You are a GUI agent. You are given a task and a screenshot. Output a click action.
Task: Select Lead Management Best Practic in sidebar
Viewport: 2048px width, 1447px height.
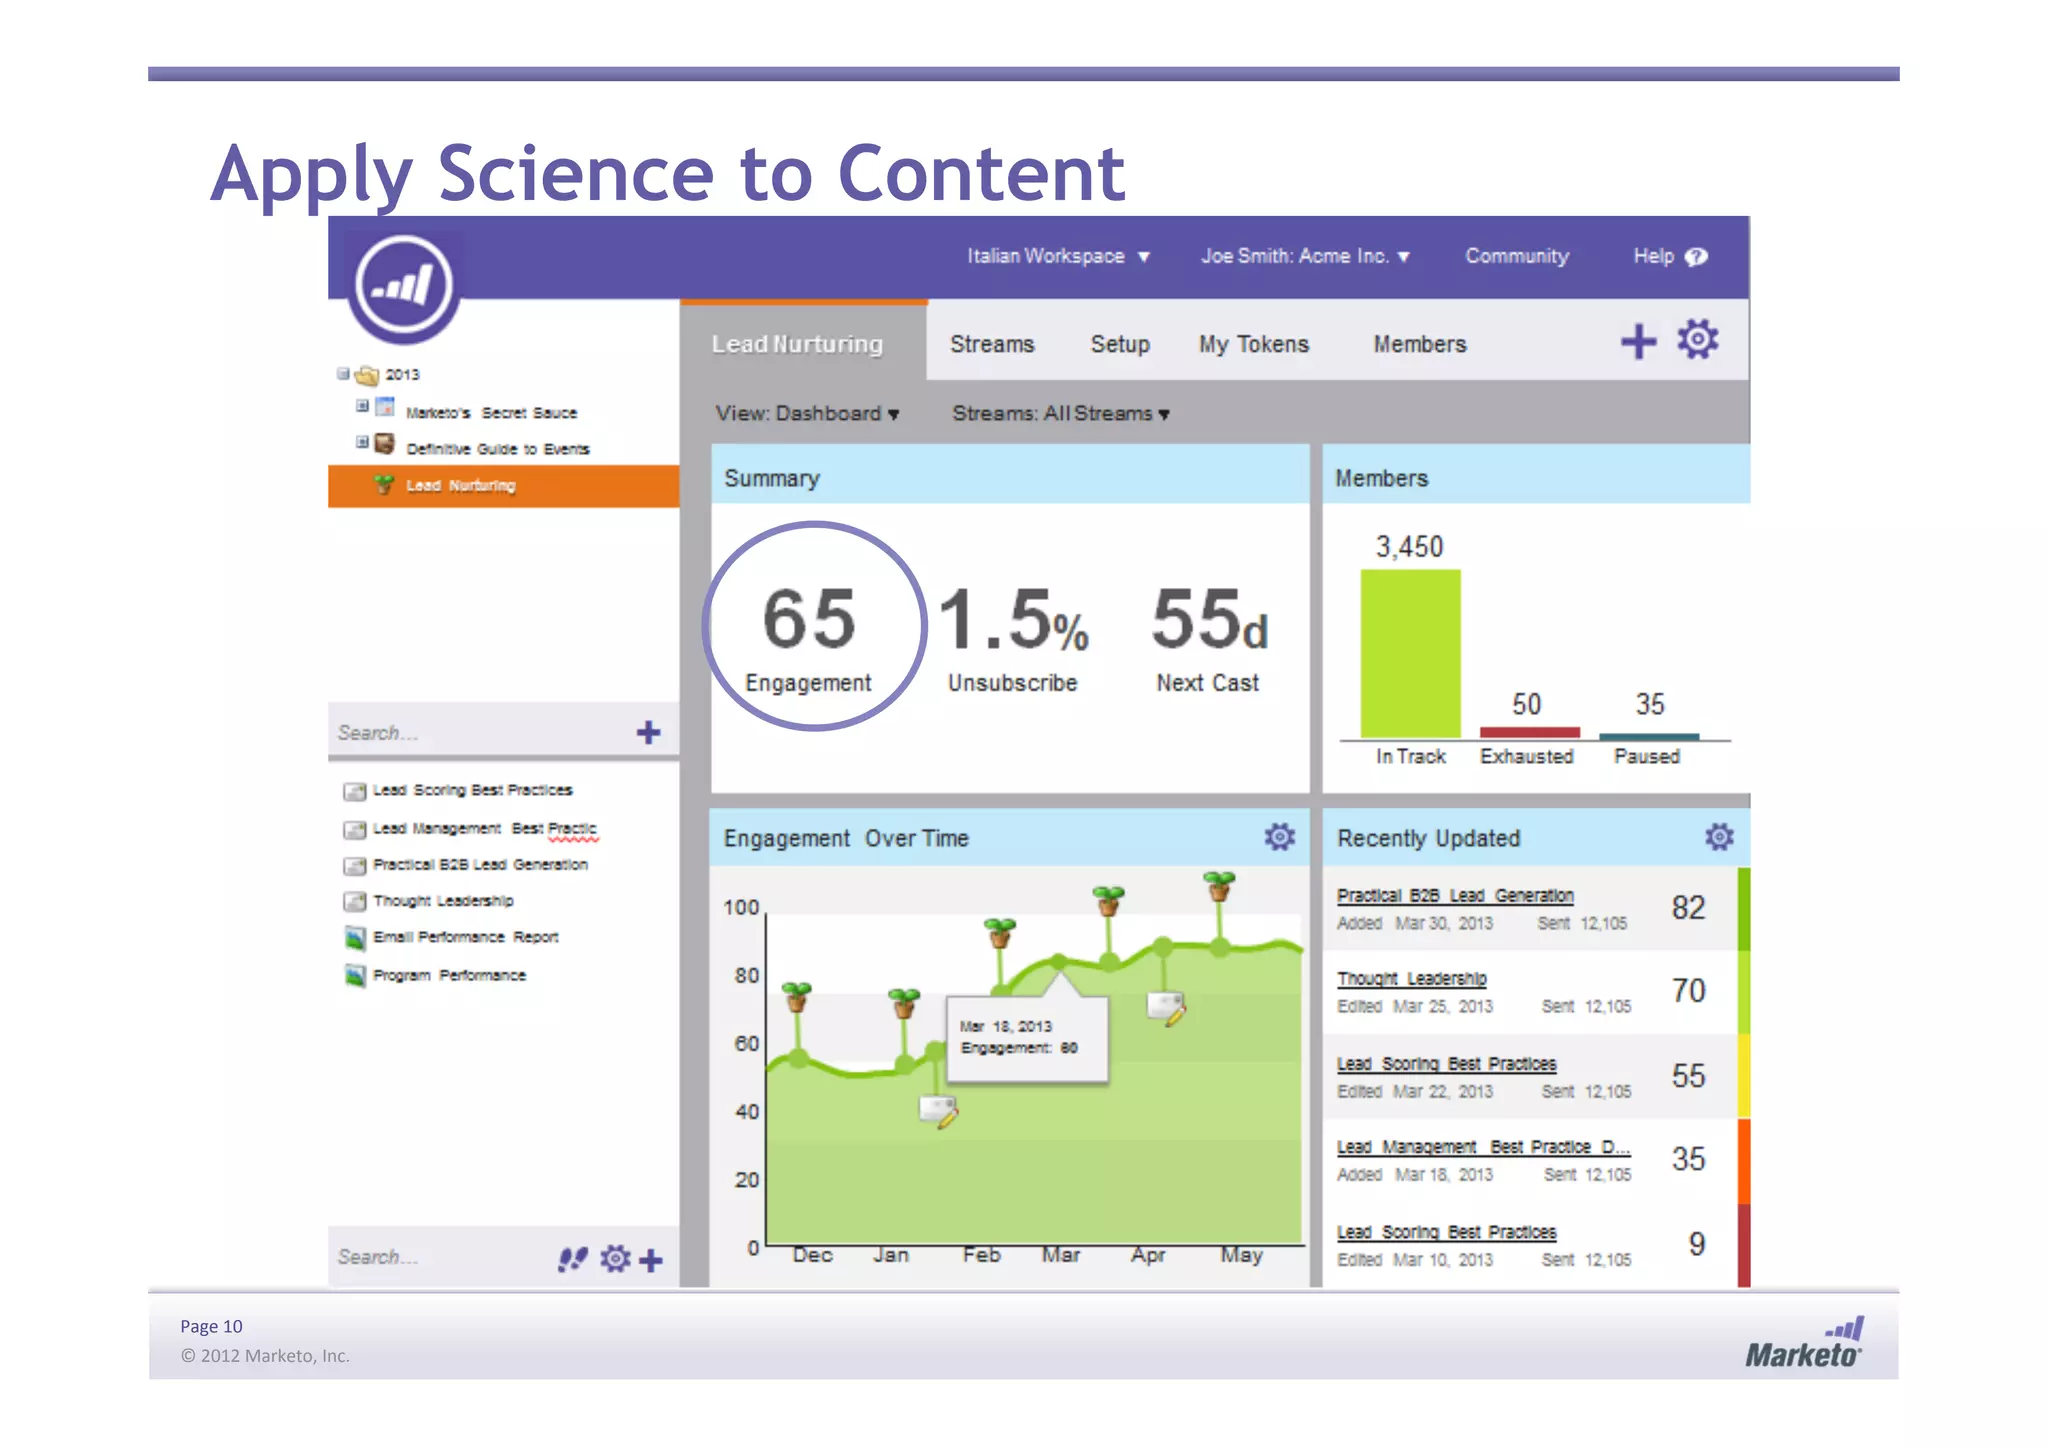click(484, 828)
